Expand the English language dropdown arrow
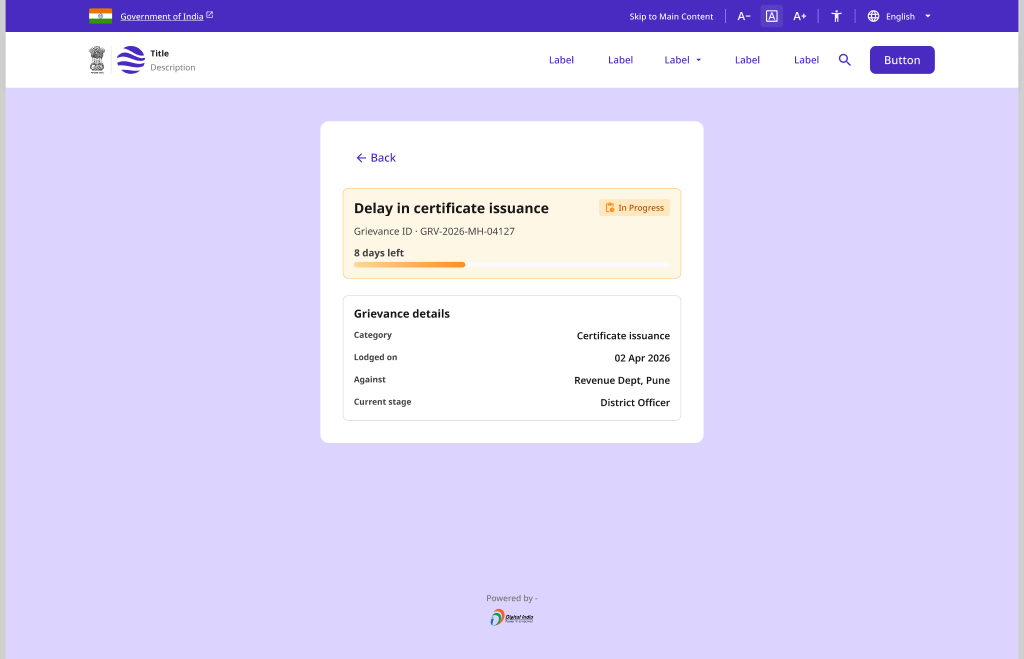The height and width of the screenshot is (659, 1024). 927,16
